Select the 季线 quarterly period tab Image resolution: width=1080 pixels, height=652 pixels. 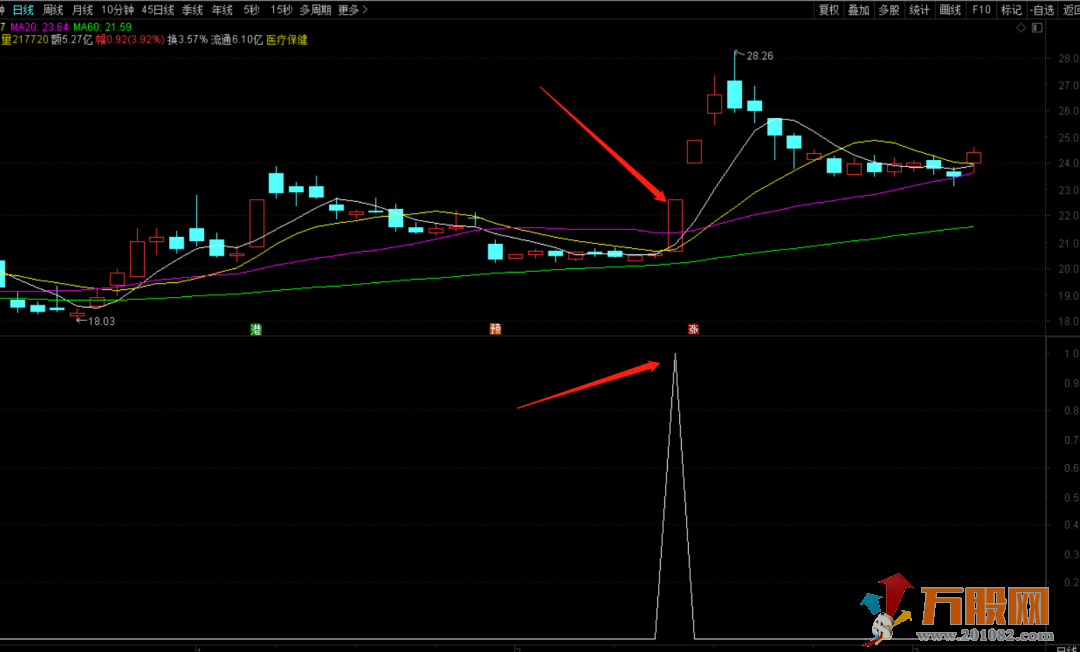coord(192,10)
